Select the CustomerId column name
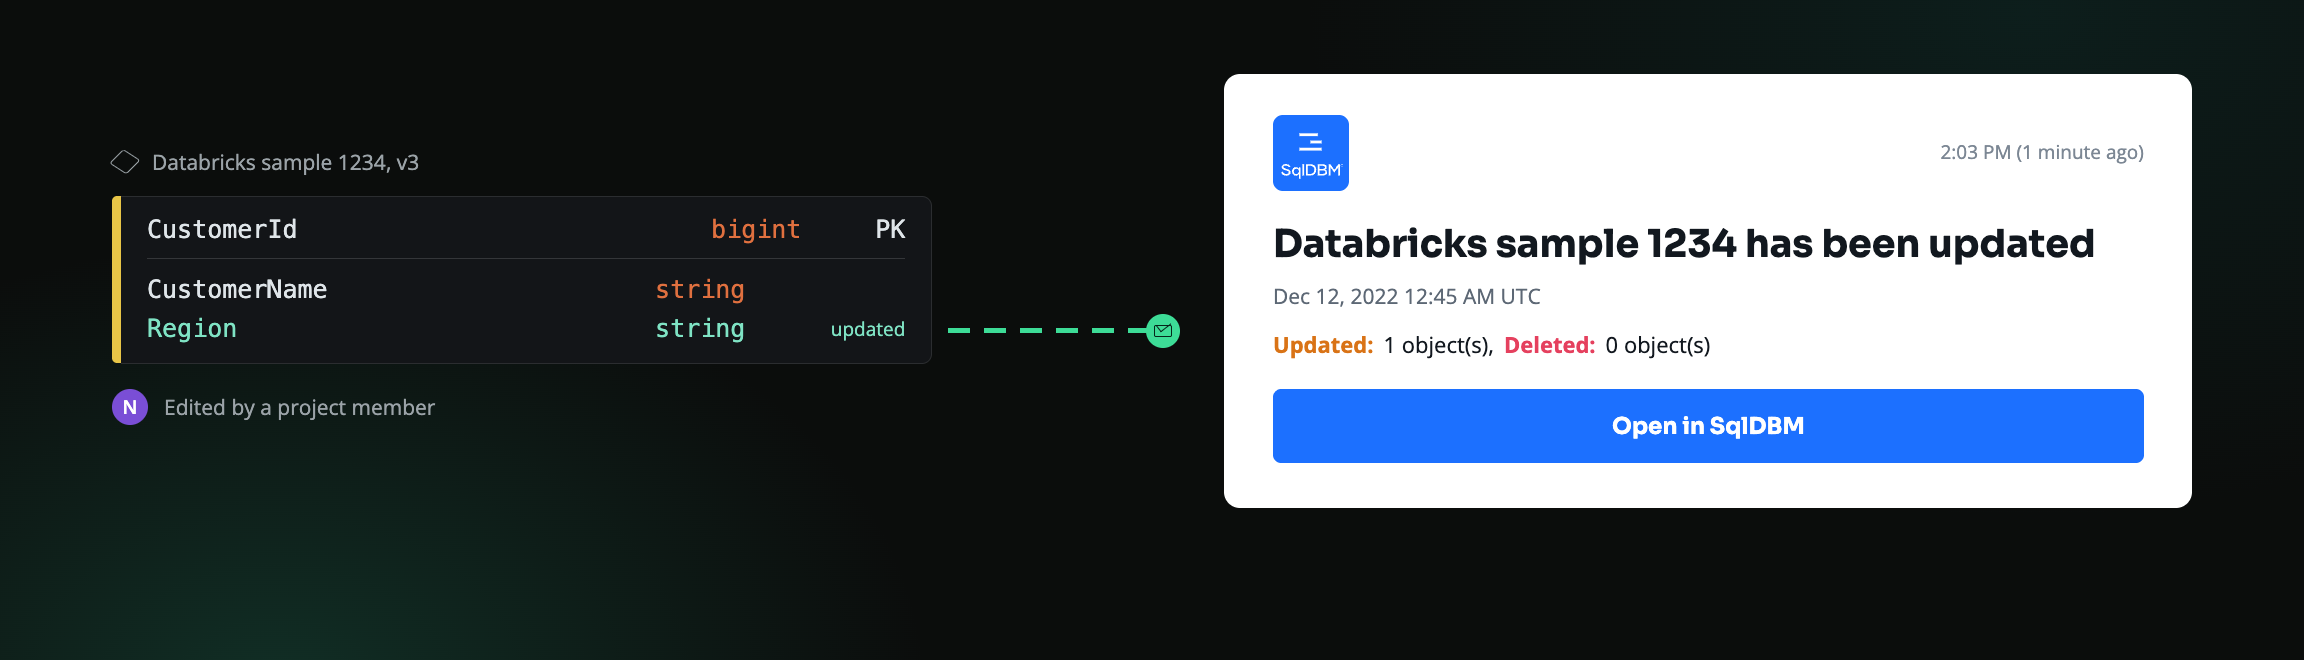The height and width of the screenshot is (660, 2304). click(x=222, y=229)
